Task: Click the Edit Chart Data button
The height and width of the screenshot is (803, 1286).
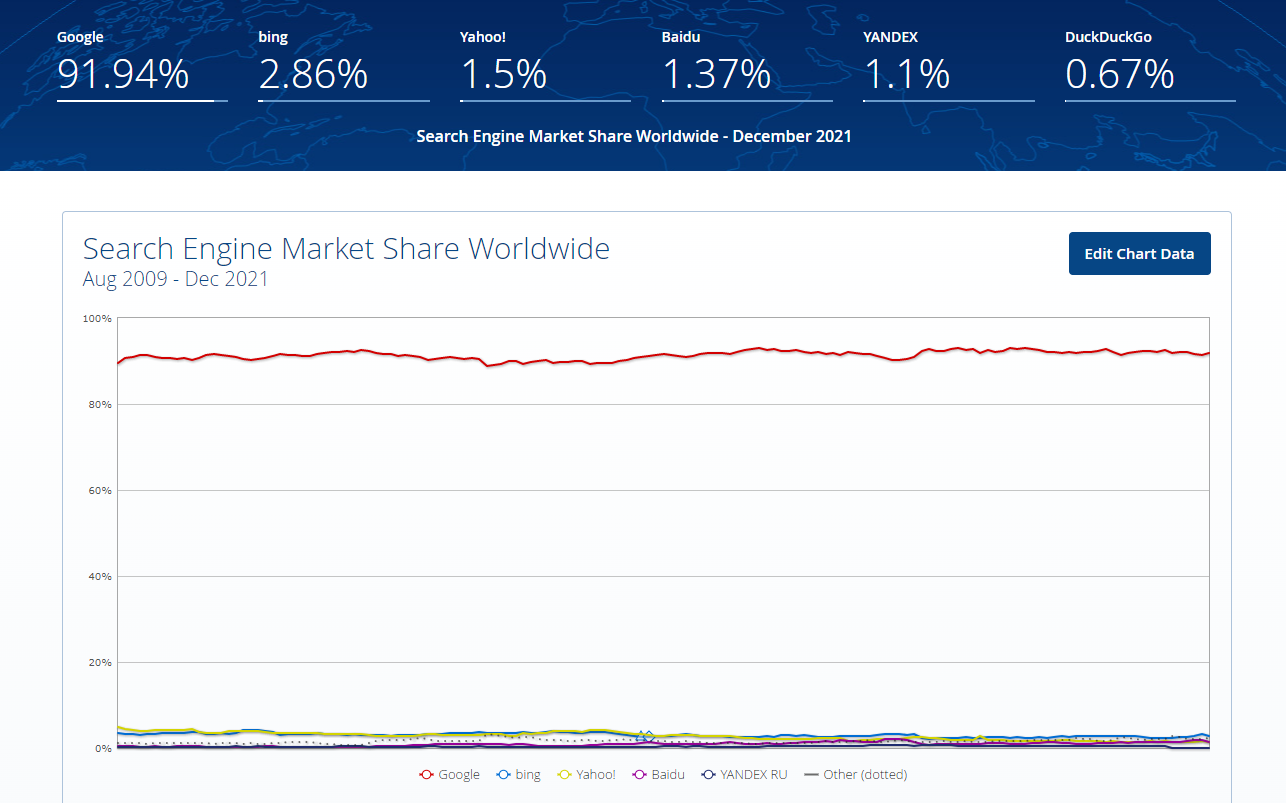Action: tap(1139, 254)
